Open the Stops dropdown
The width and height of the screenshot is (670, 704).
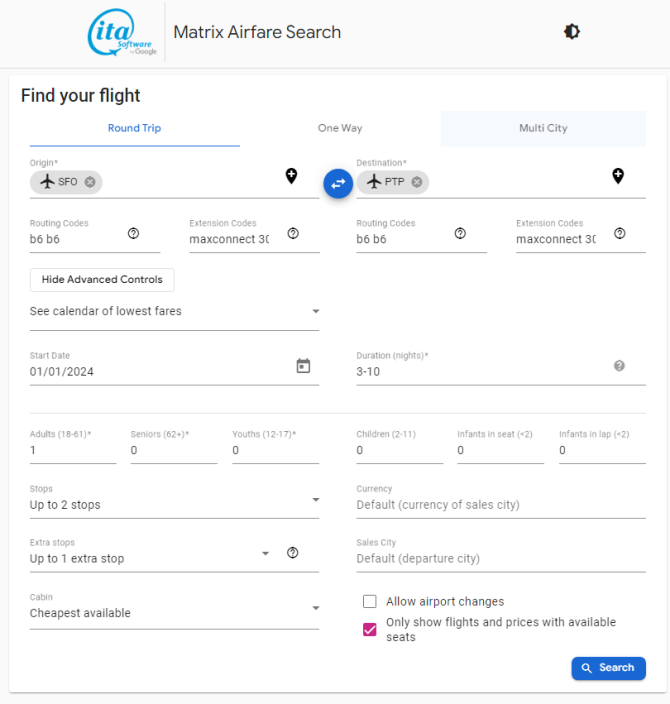(x=174, y=504)
